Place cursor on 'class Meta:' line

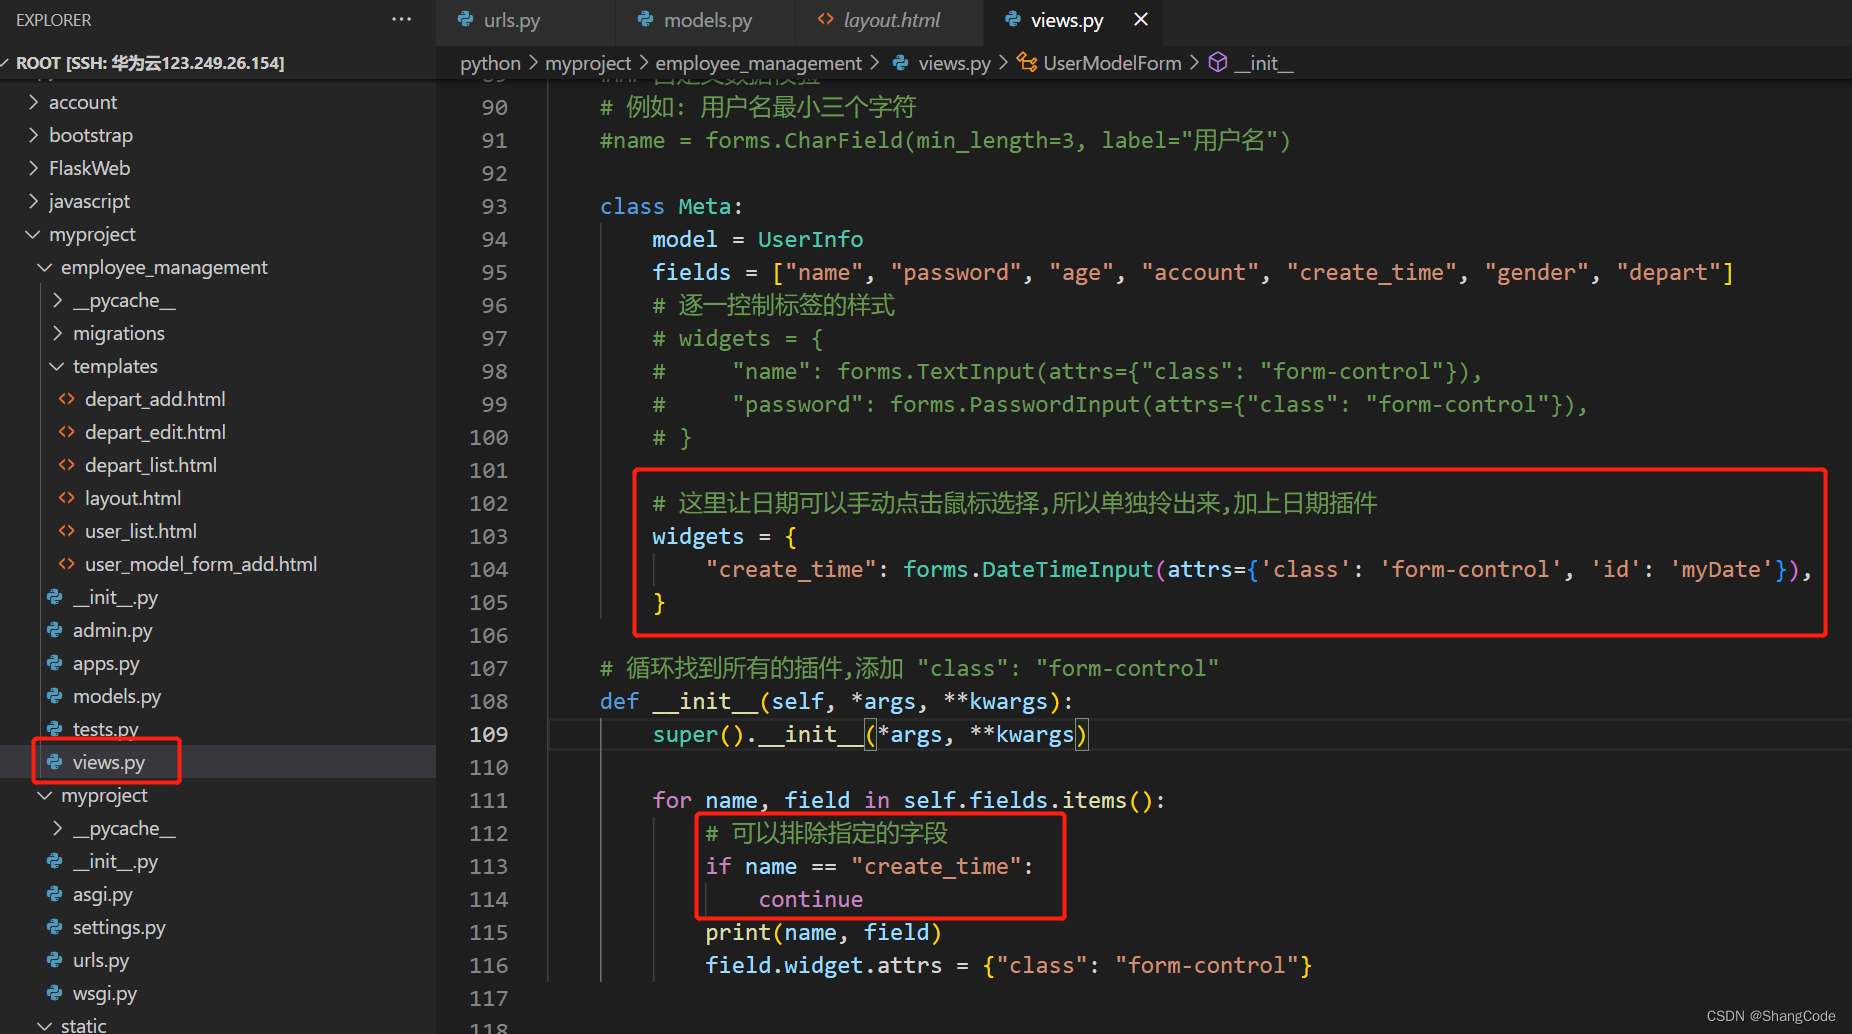tap(671, 206)
